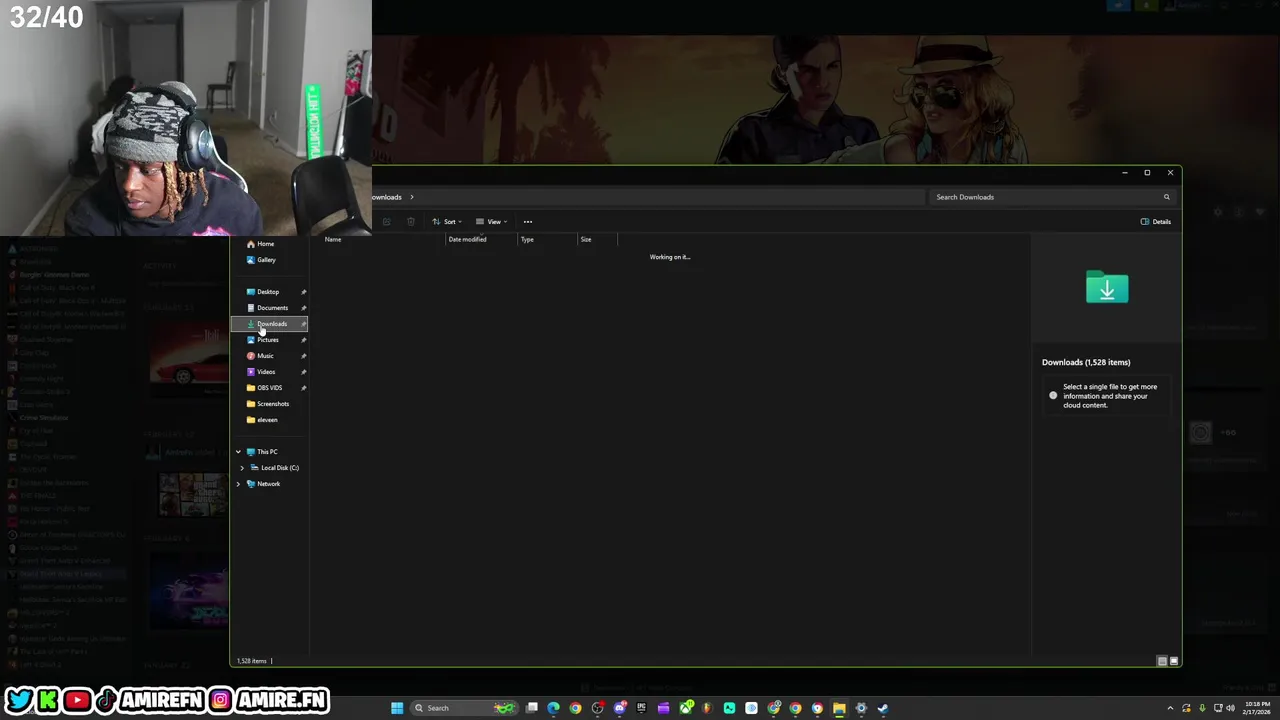Toggle the Details pane button
The image size is (1280, 720).
point(1155,222)
